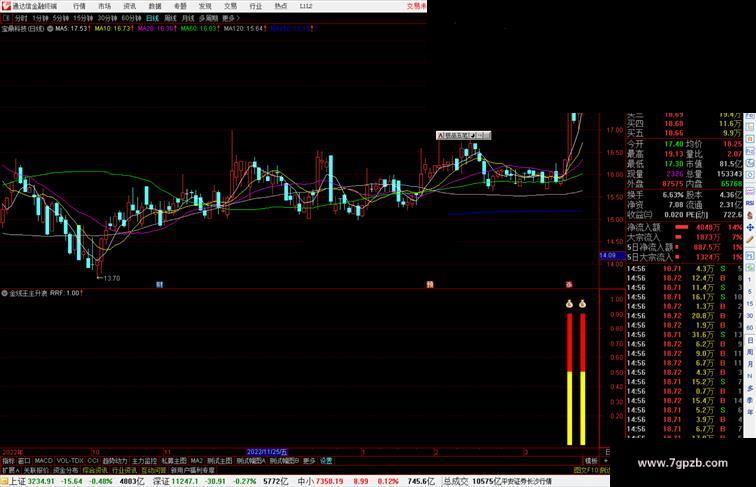Click the second money bag signal icon

582,304
